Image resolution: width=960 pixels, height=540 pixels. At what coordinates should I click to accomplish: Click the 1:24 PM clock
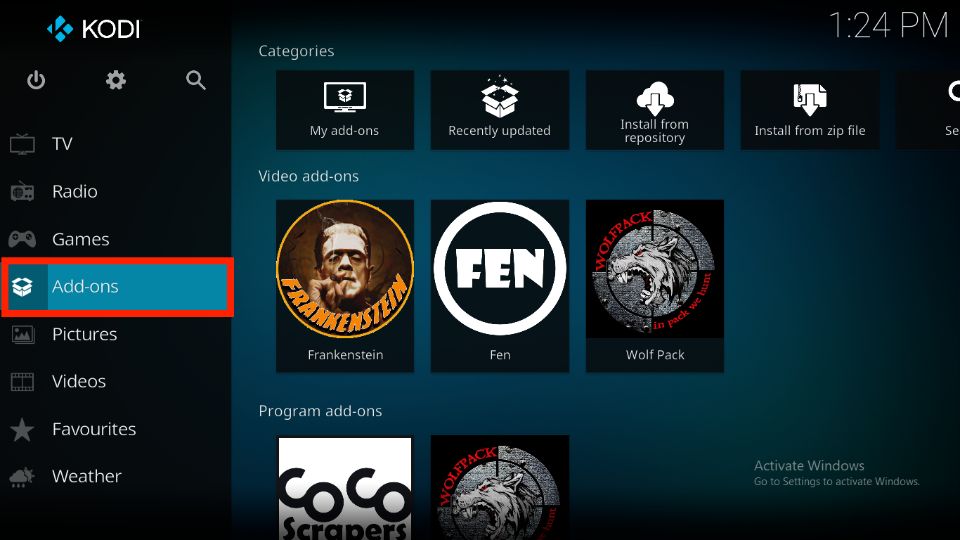point(888,26)
